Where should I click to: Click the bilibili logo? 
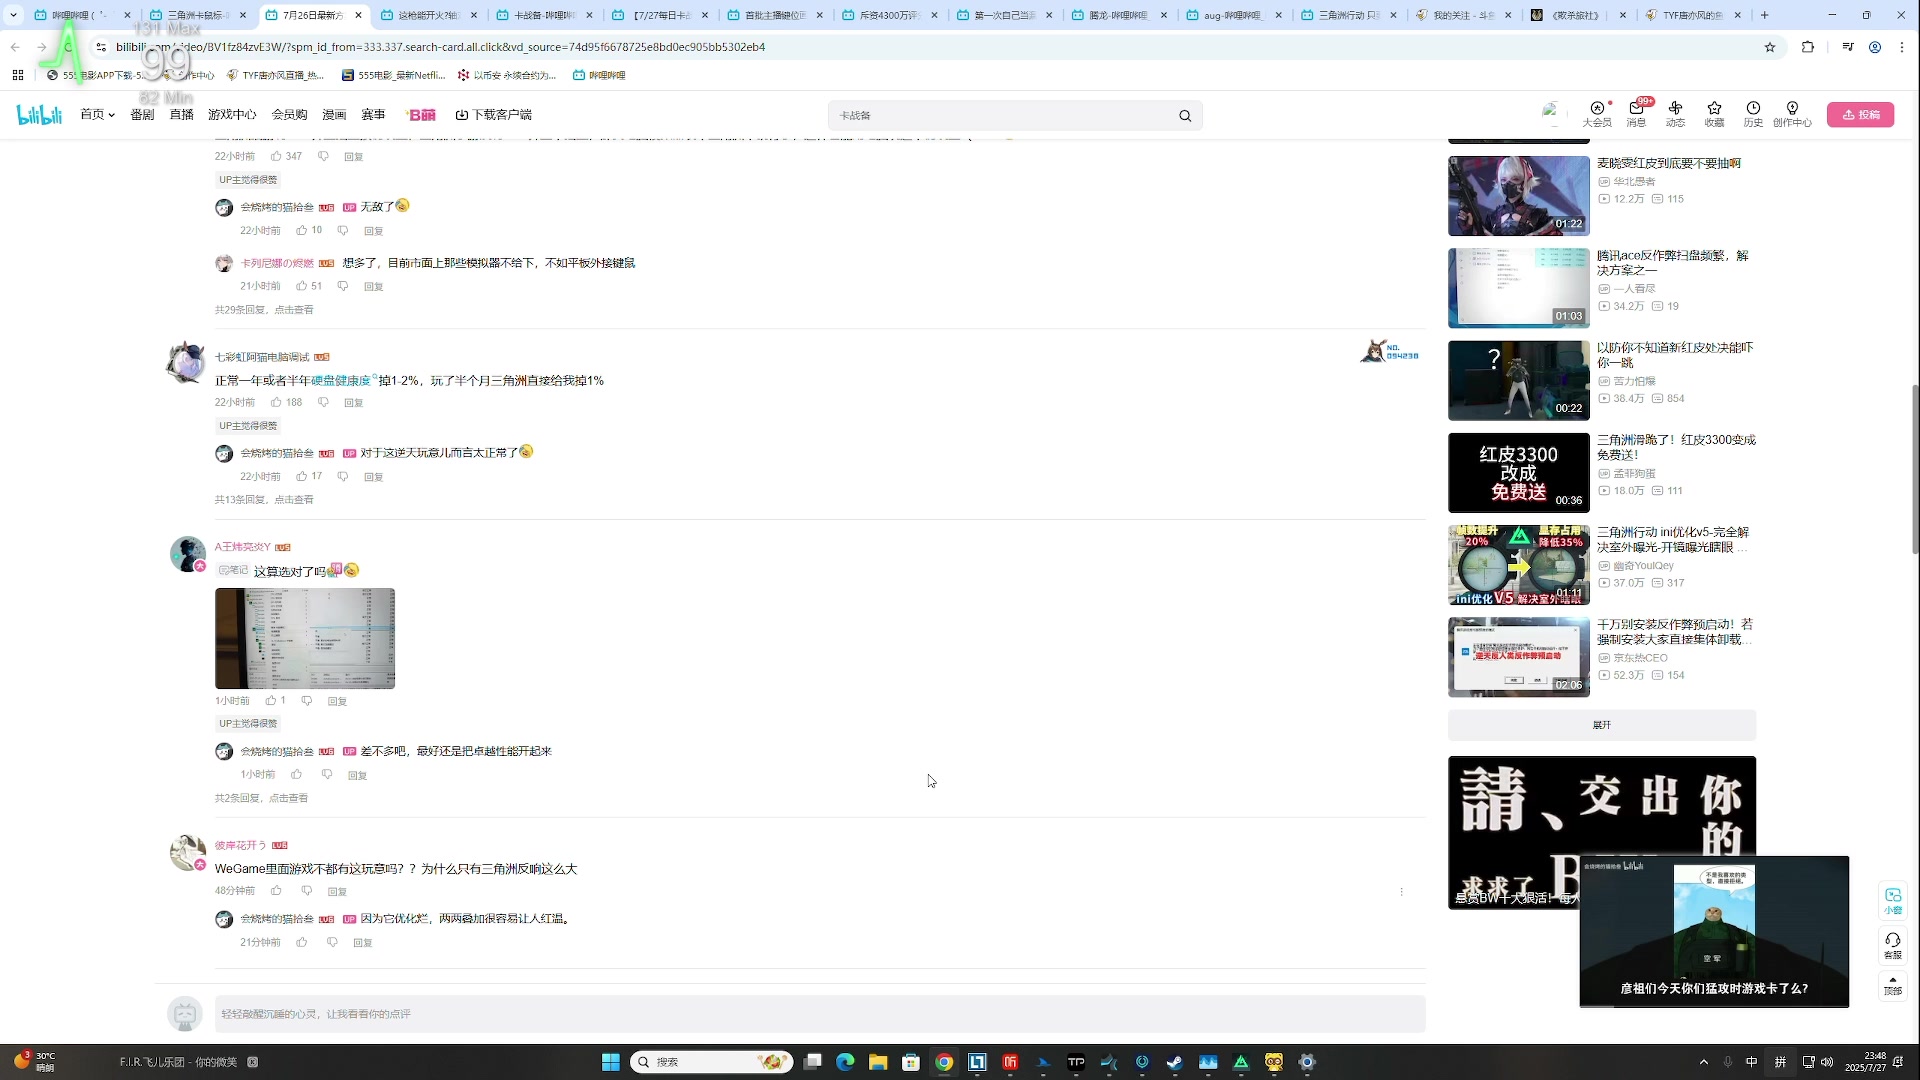click(x=39, y=115)
